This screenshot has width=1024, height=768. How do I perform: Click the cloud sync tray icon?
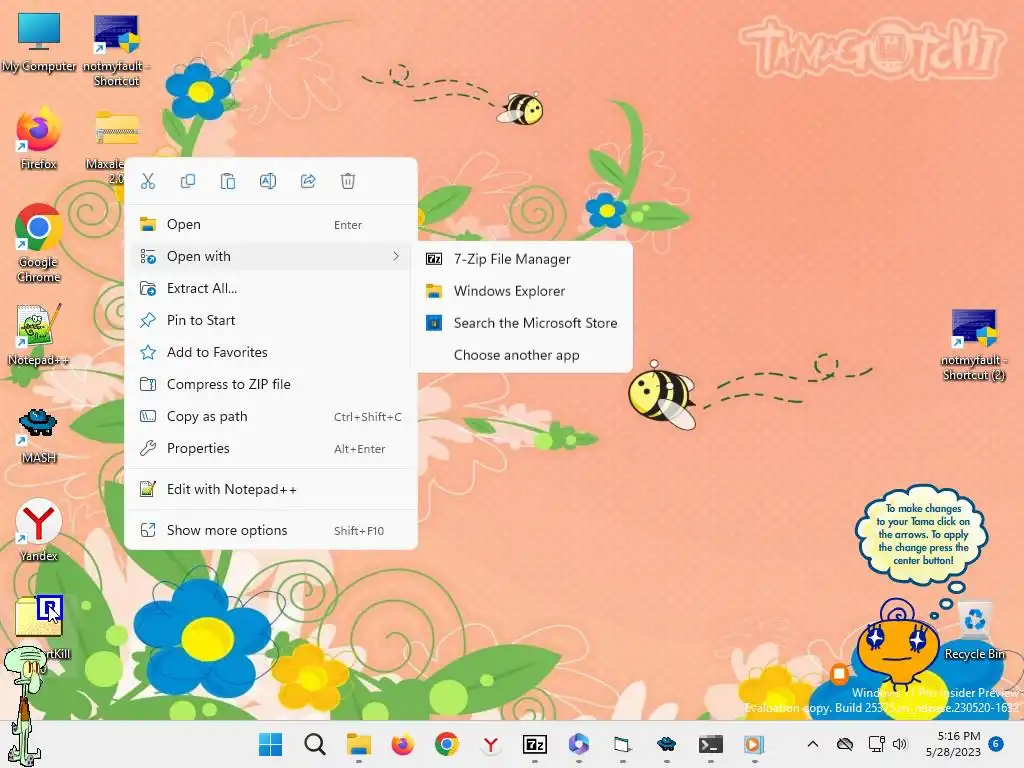tap(845, 744)
